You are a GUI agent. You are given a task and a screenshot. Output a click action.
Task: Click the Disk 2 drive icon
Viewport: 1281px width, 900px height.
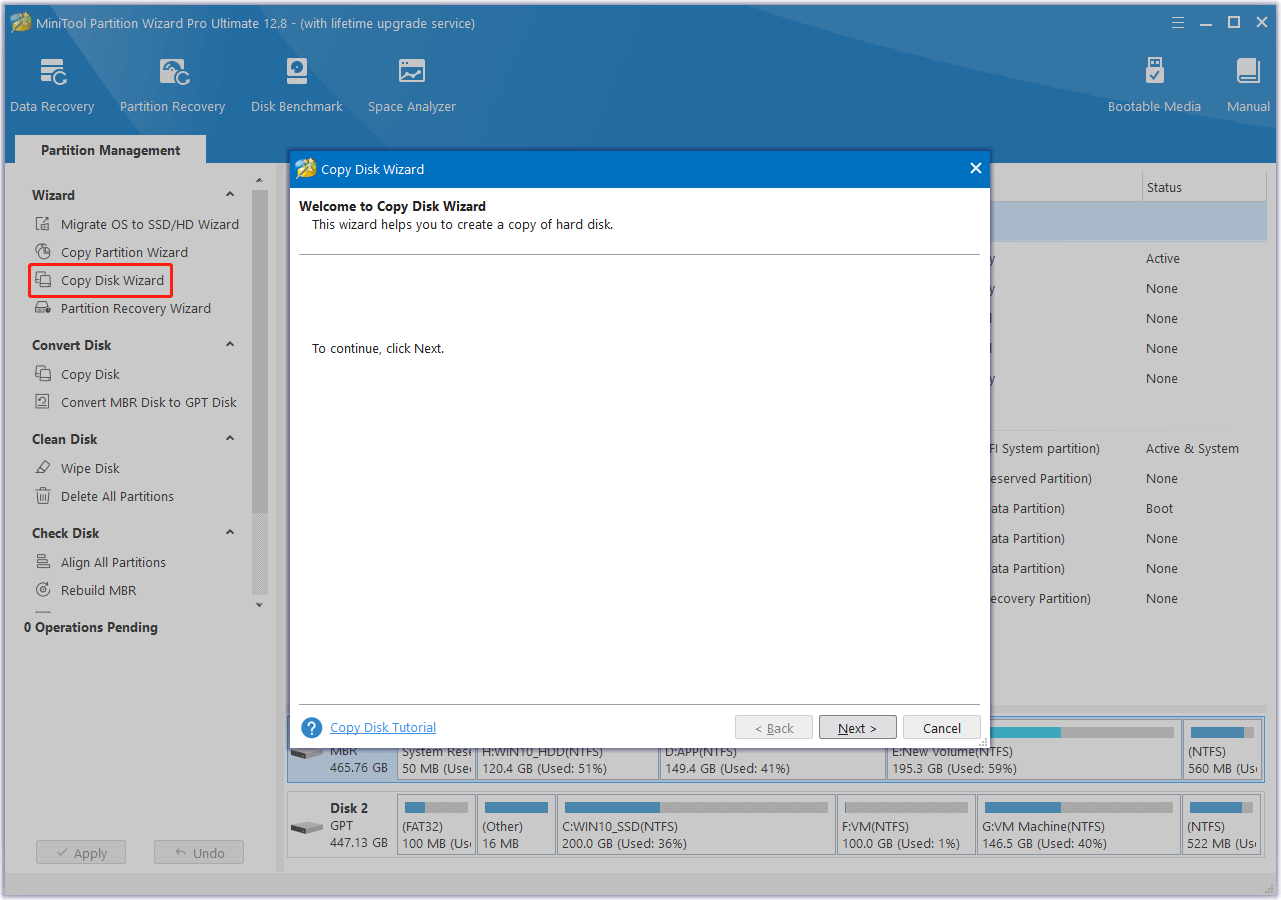point(305,829)
